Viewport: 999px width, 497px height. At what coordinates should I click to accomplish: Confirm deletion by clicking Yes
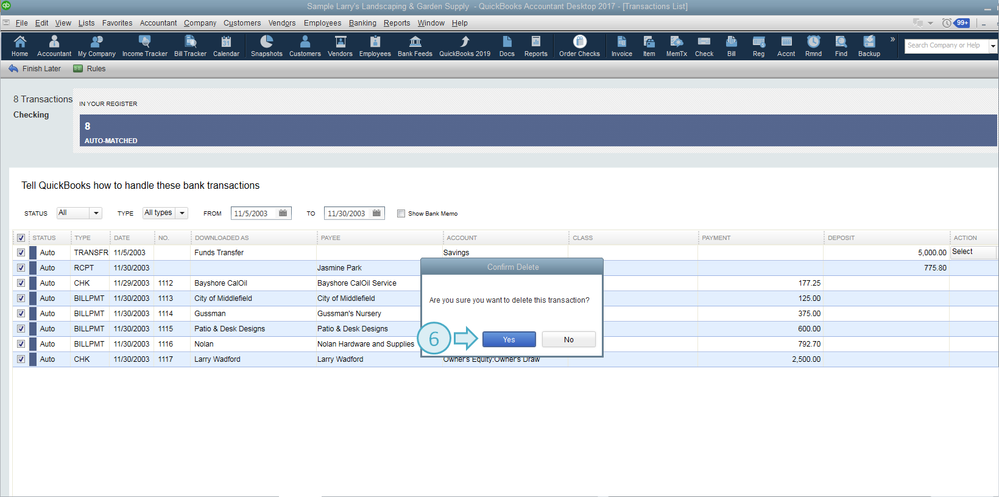click(x=509, y=339)
